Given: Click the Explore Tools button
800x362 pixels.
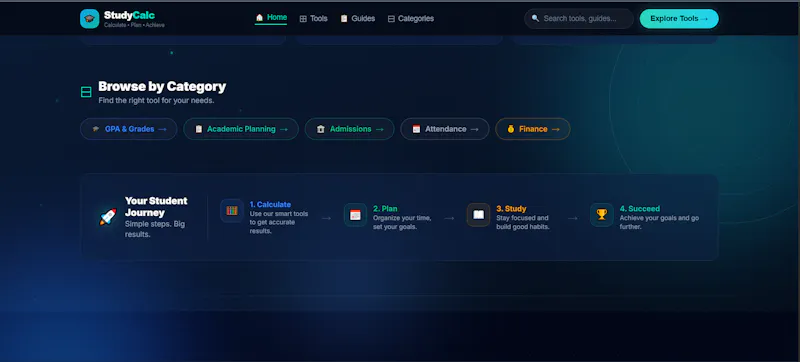Looking at the screenshot, I should [x=679, y=18].
